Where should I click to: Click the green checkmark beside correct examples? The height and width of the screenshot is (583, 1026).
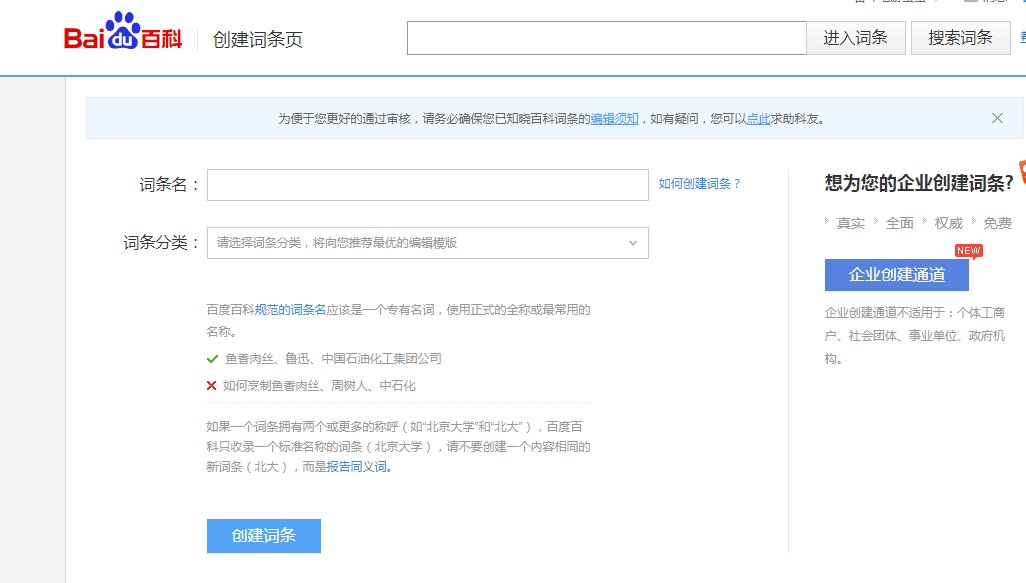pos(213,359)
